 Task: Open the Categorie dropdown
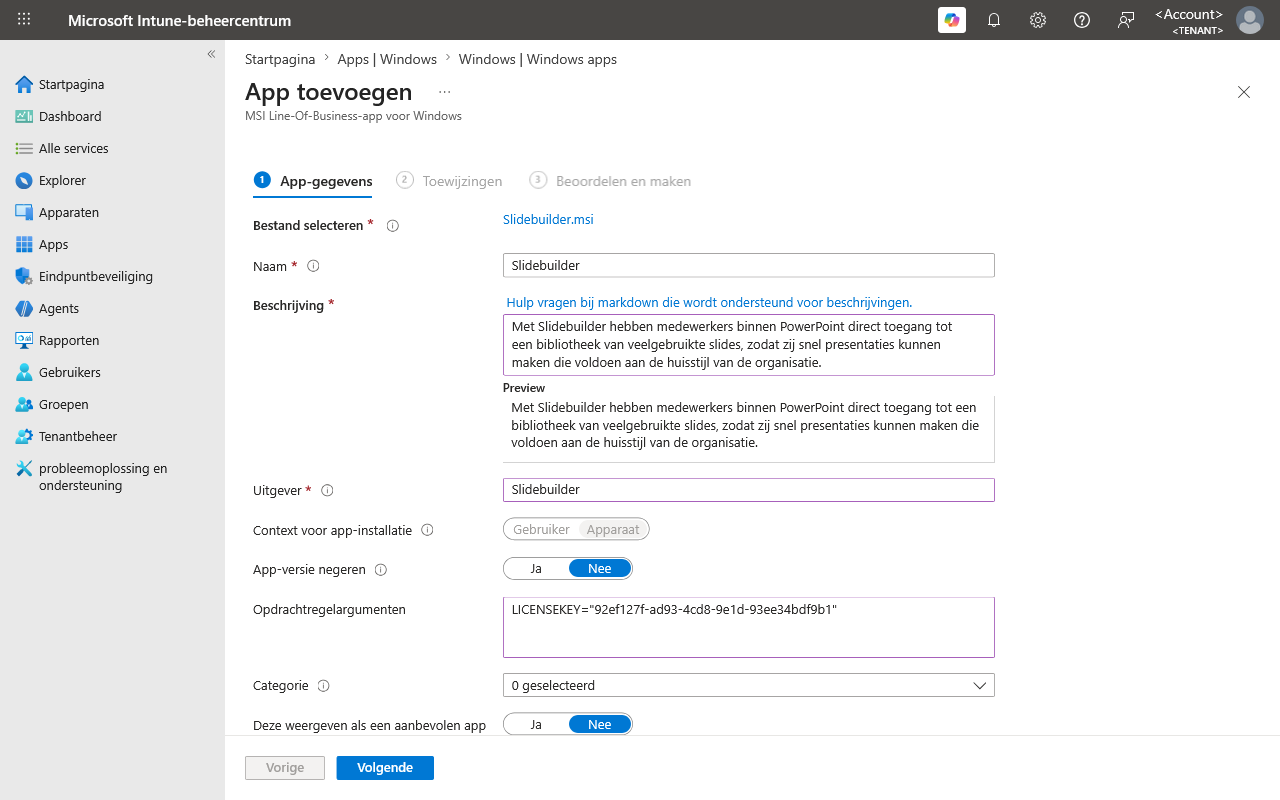749,685
